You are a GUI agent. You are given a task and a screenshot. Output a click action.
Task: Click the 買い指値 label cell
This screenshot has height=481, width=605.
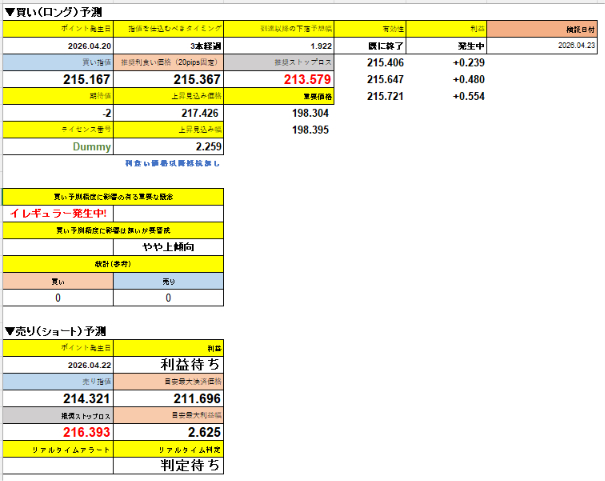pos(58,62)
